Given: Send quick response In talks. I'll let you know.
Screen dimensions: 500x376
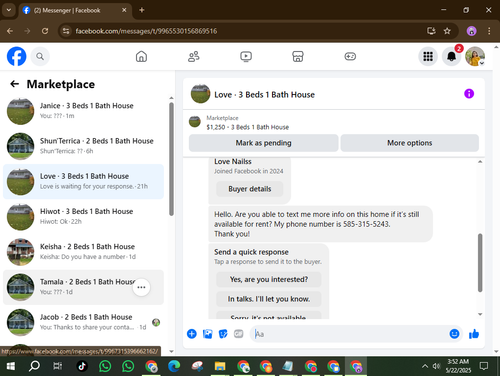Looking at the screenshot, I should [x=269, y=299].
